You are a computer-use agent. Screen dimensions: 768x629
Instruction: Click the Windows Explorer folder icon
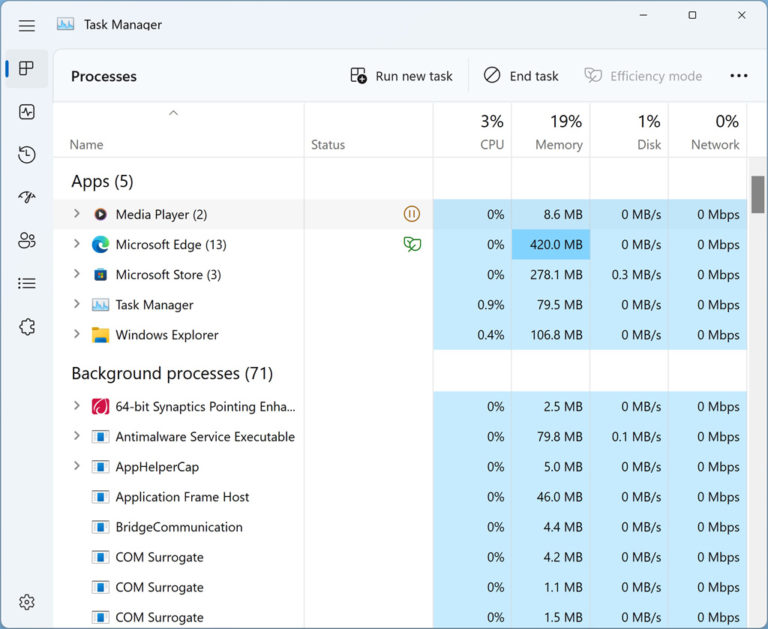click(100, 335)
